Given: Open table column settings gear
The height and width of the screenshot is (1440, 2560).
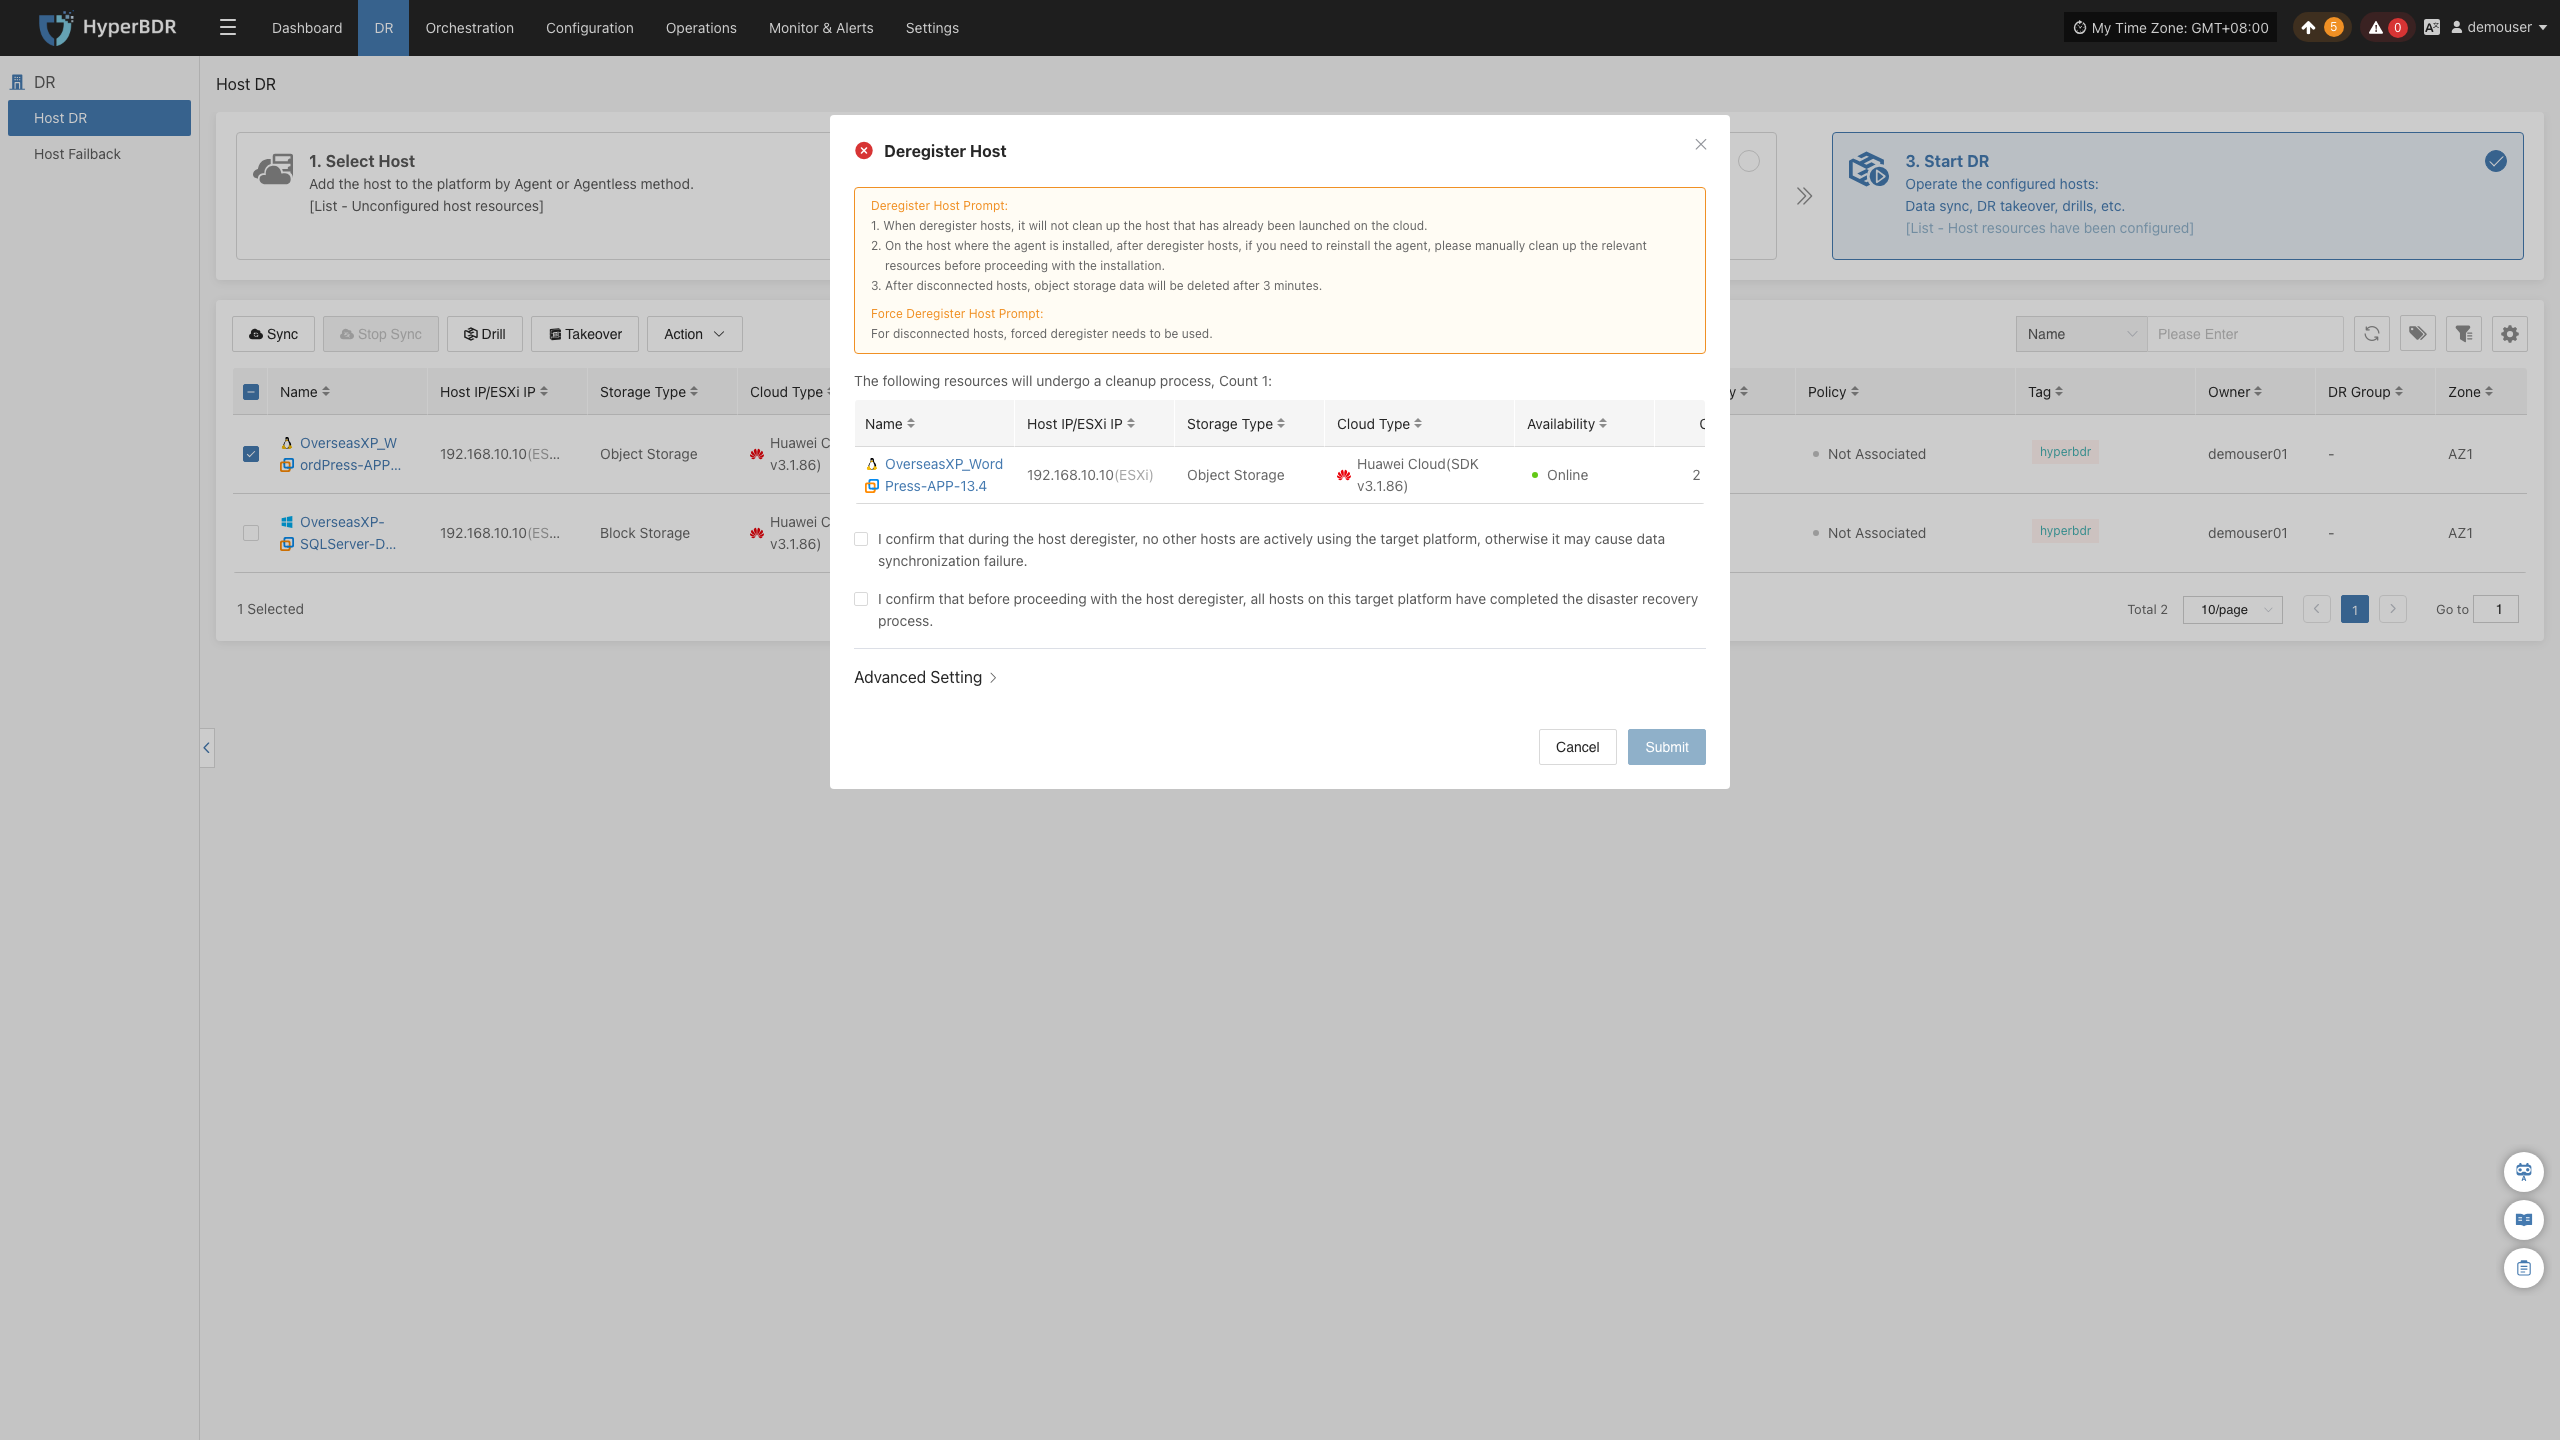Looking at the screenshot, I should (x=2509, y=334).
